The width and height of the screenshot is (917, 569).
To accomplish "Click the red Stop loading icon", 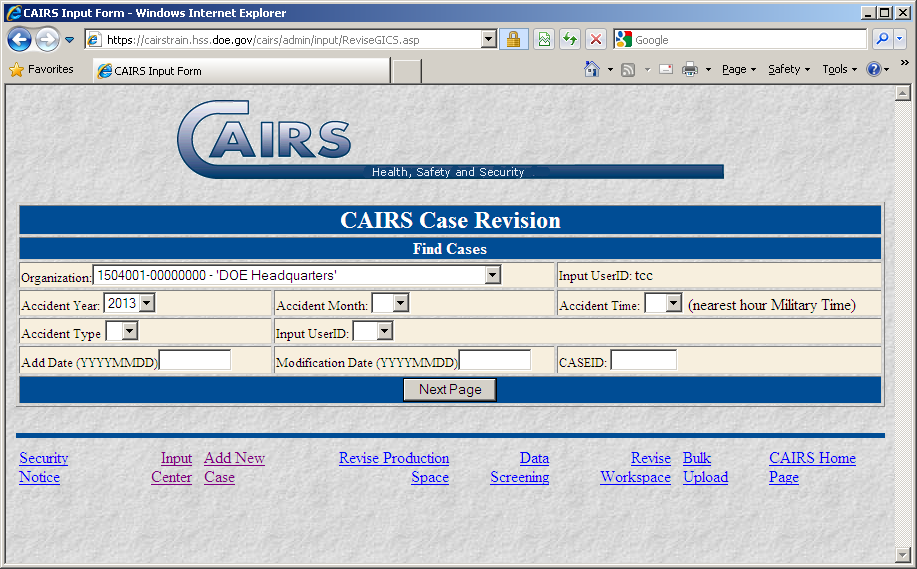I will point(596,40).
